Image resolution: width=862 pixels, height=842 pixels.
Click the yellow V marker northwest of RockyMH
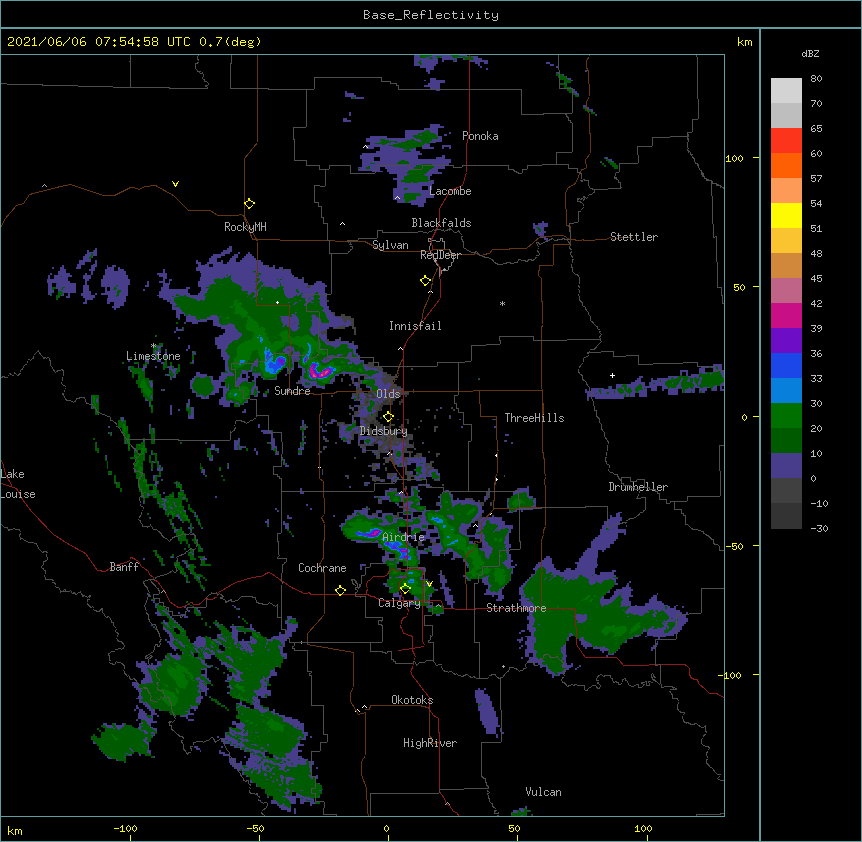click(175, 184)
